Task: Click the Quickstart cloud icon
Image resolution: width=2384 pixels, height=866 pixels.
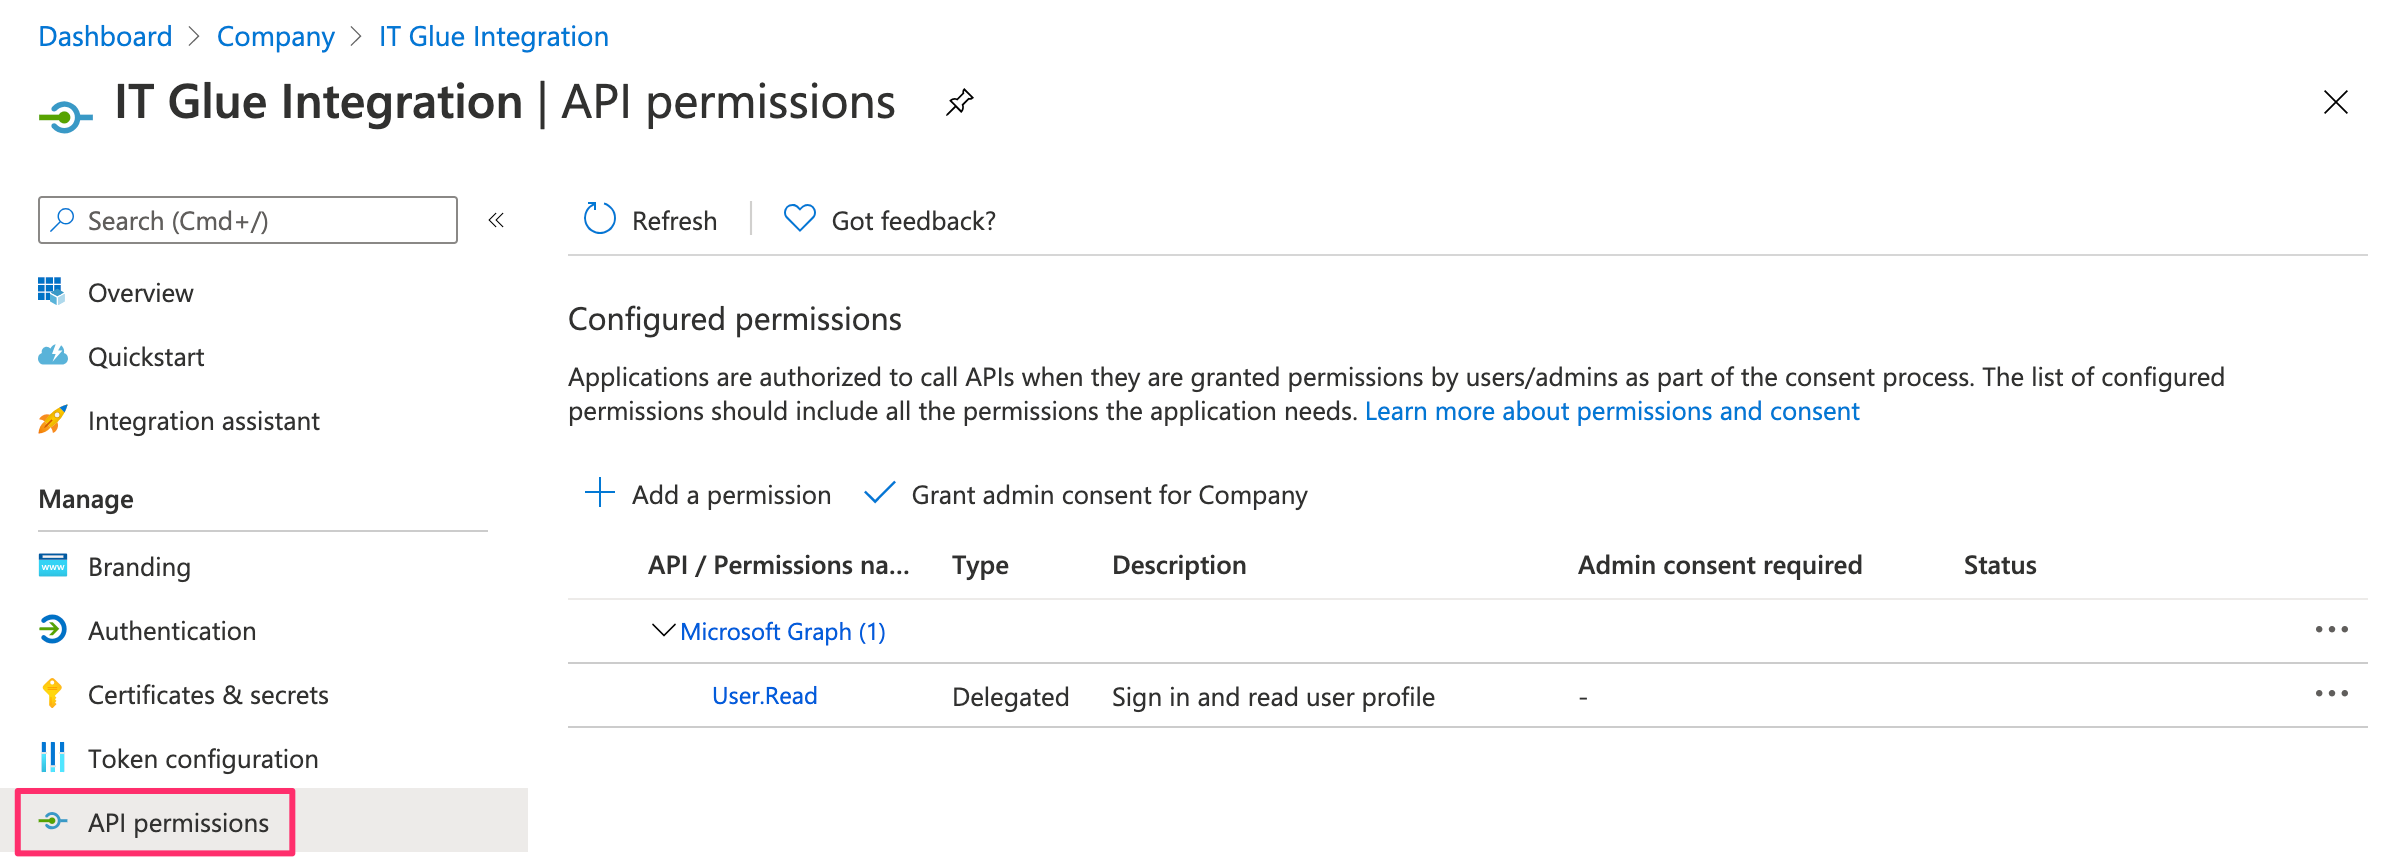Action: tap(52, 355)
